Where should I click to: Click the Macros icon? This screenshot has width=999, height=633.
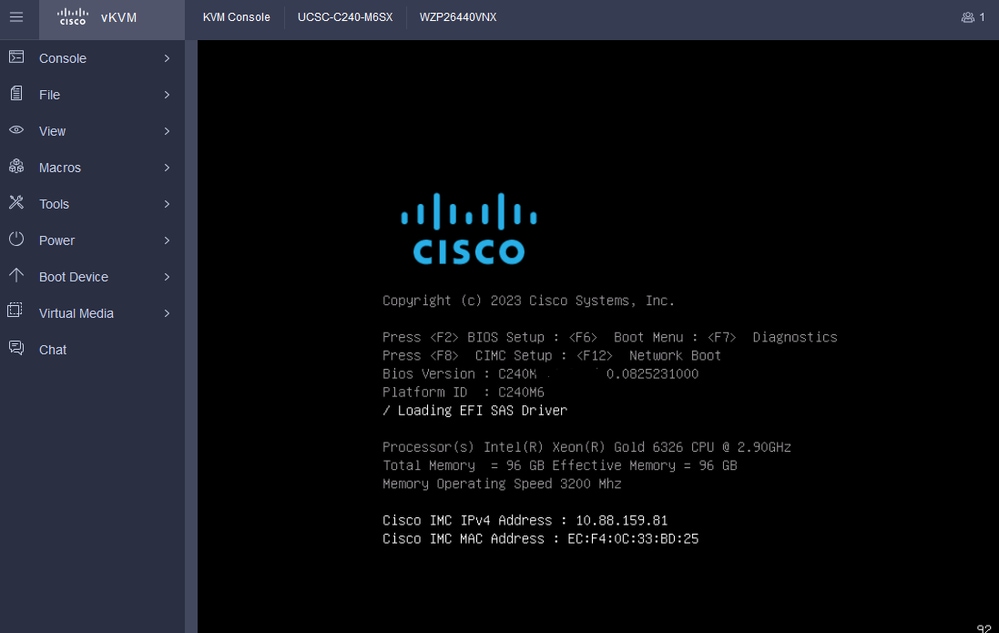pyautogui.click(x=17, y=166)
